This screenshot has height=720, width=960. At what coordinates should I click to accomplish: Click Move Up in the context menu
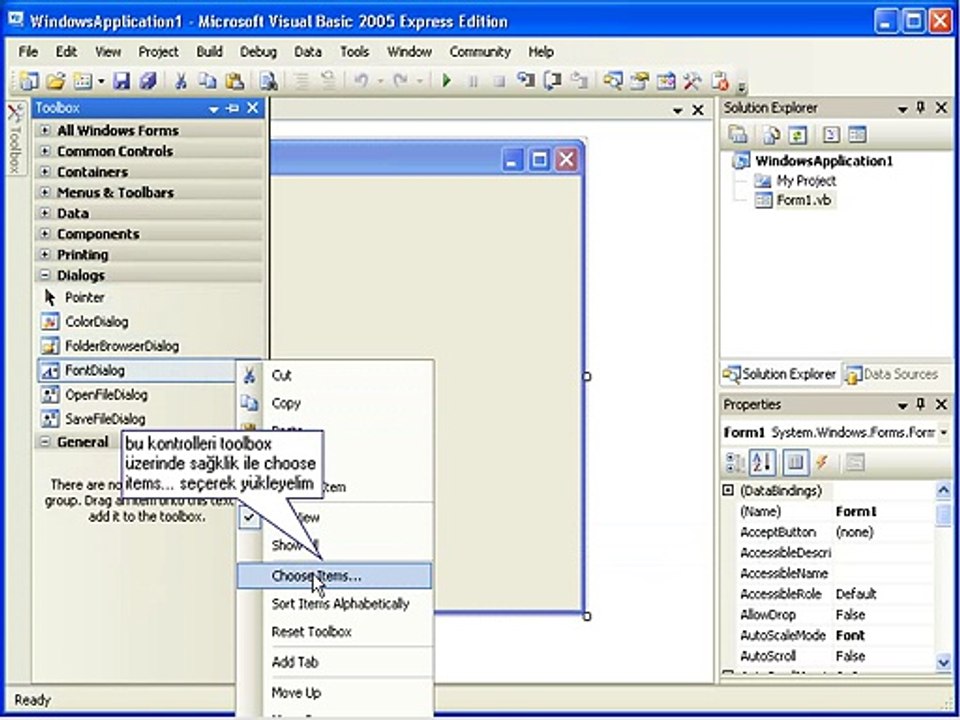point(335,692)
